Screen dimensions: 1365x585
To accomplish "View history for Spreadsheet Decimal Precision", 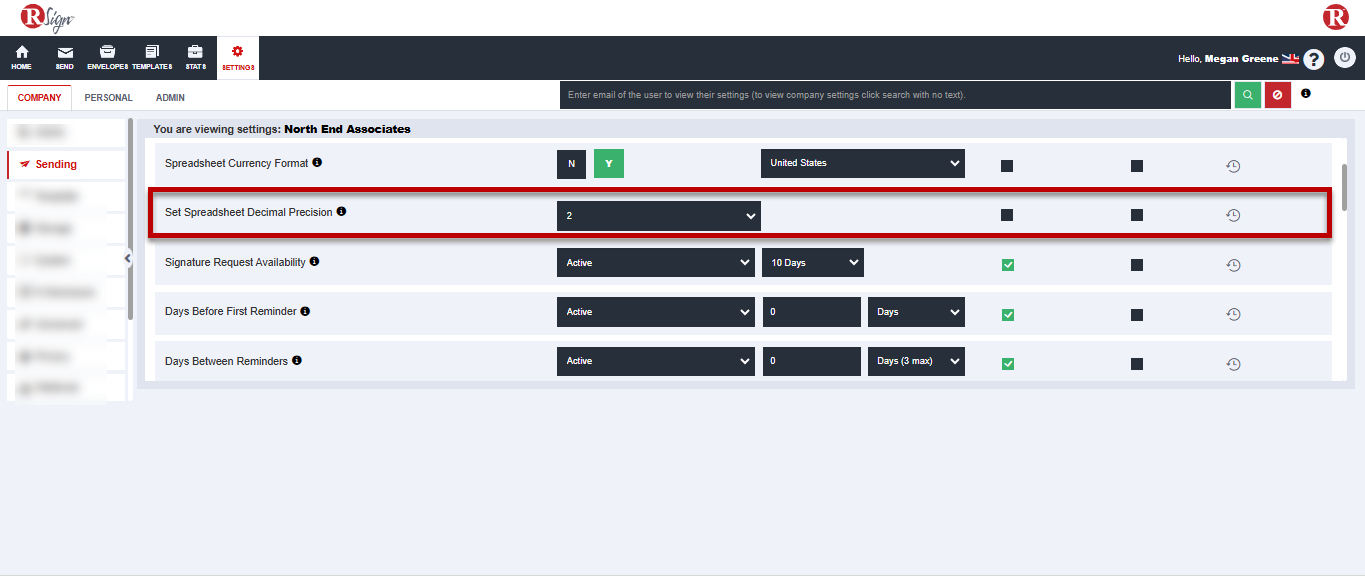I will (1233, 215).
